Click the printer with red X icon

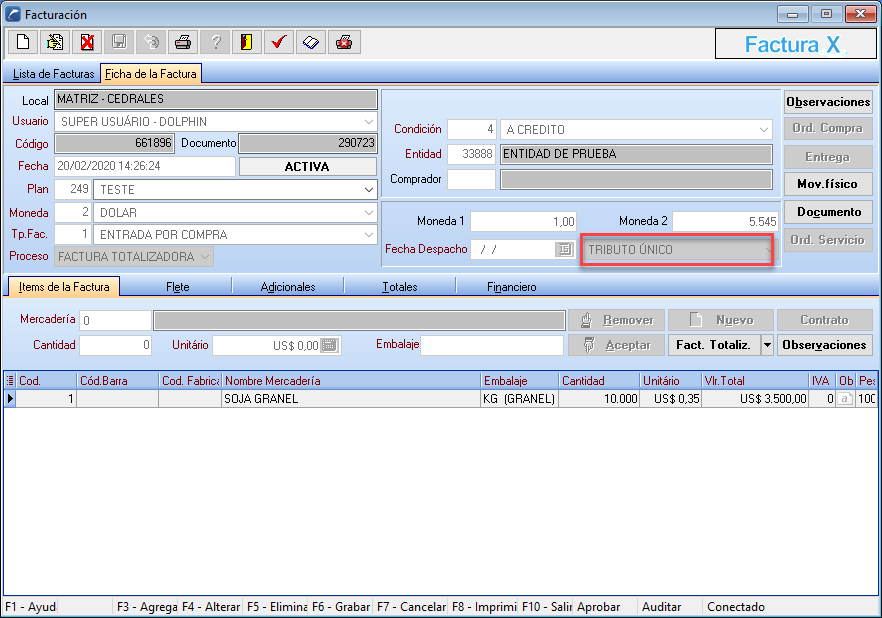[x=344, y=42]
